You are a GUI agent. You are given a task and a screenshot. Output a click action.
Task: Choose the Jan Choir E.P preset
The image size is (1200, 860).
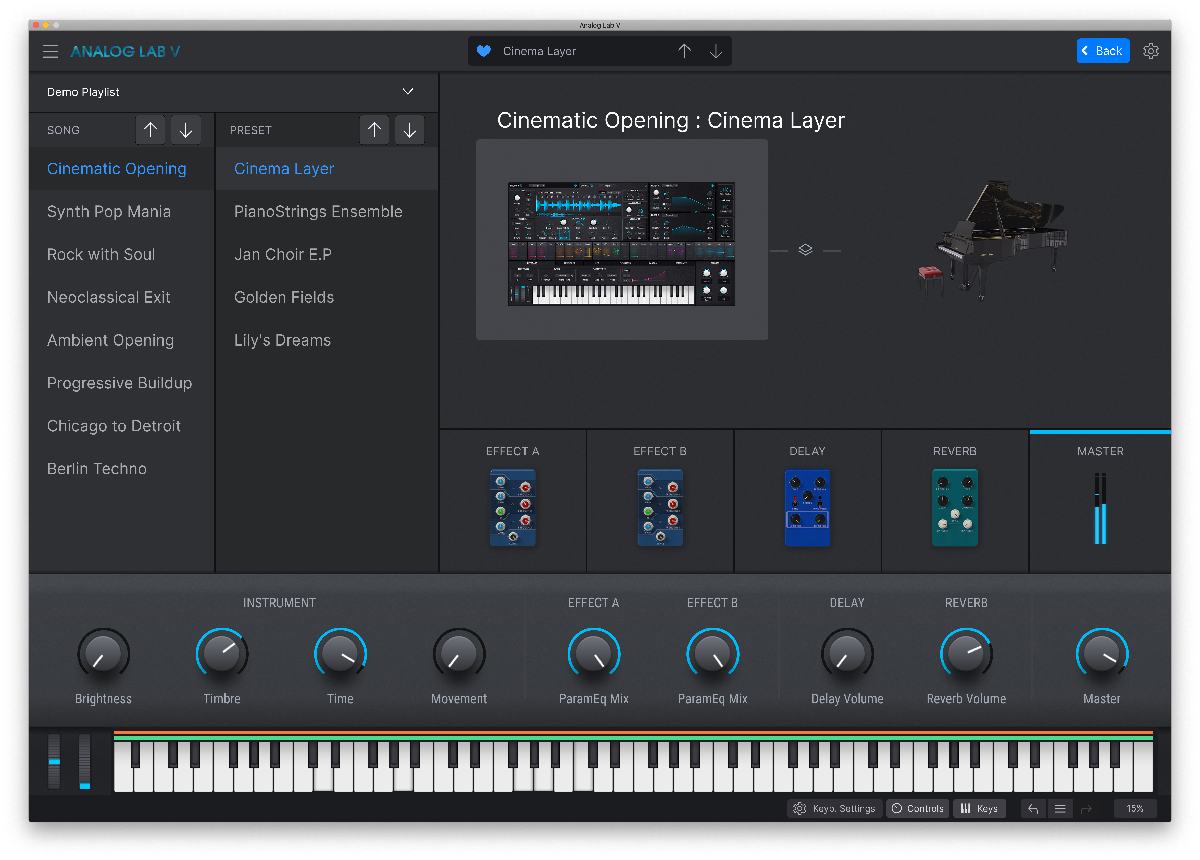click(327, 255)
